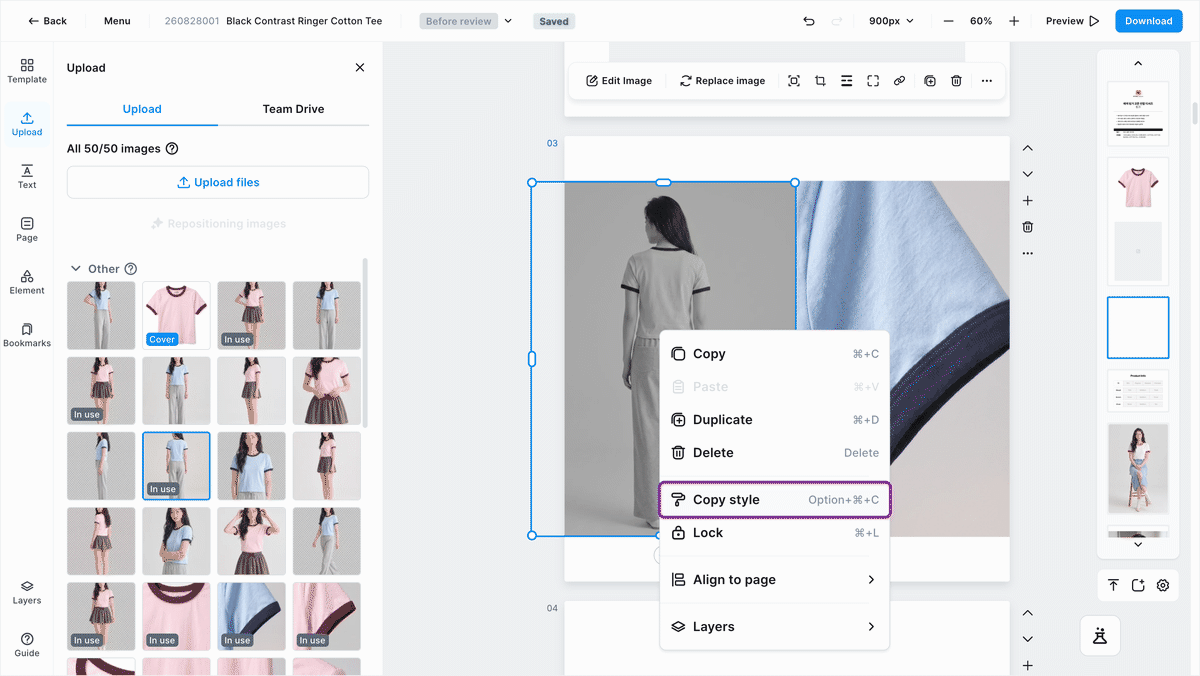
Task: Open the three-dot more options in the image toolbar
Action: [x=987, y=81]
